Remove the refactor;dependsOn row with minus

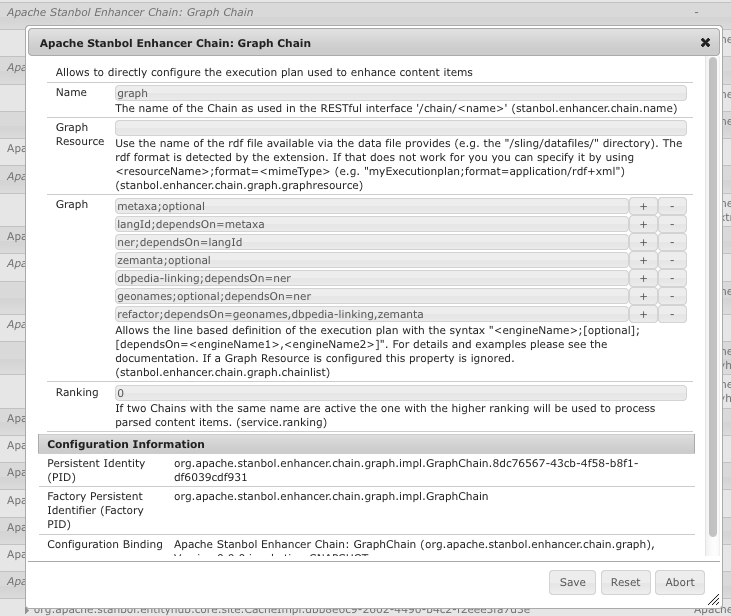coord(672,314)
